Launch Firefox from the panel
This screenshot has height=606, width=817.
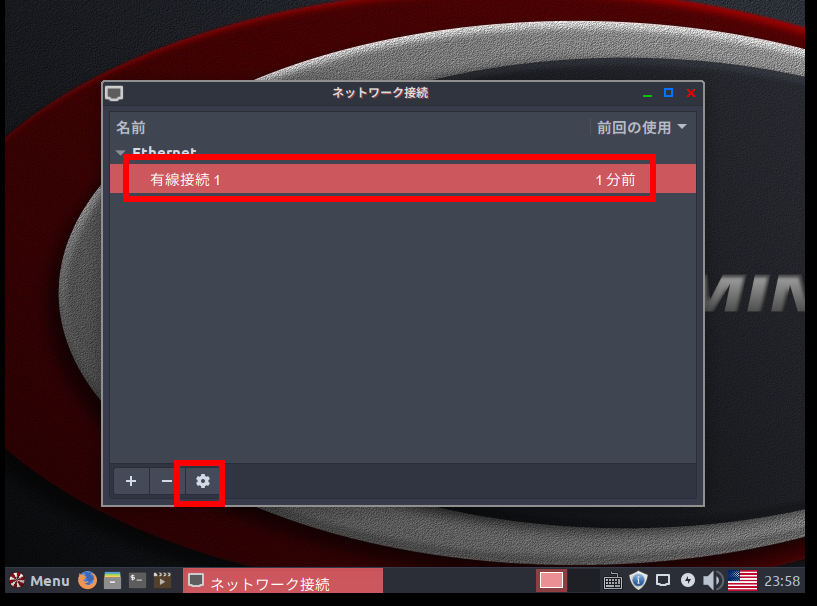tap(88, 580)
